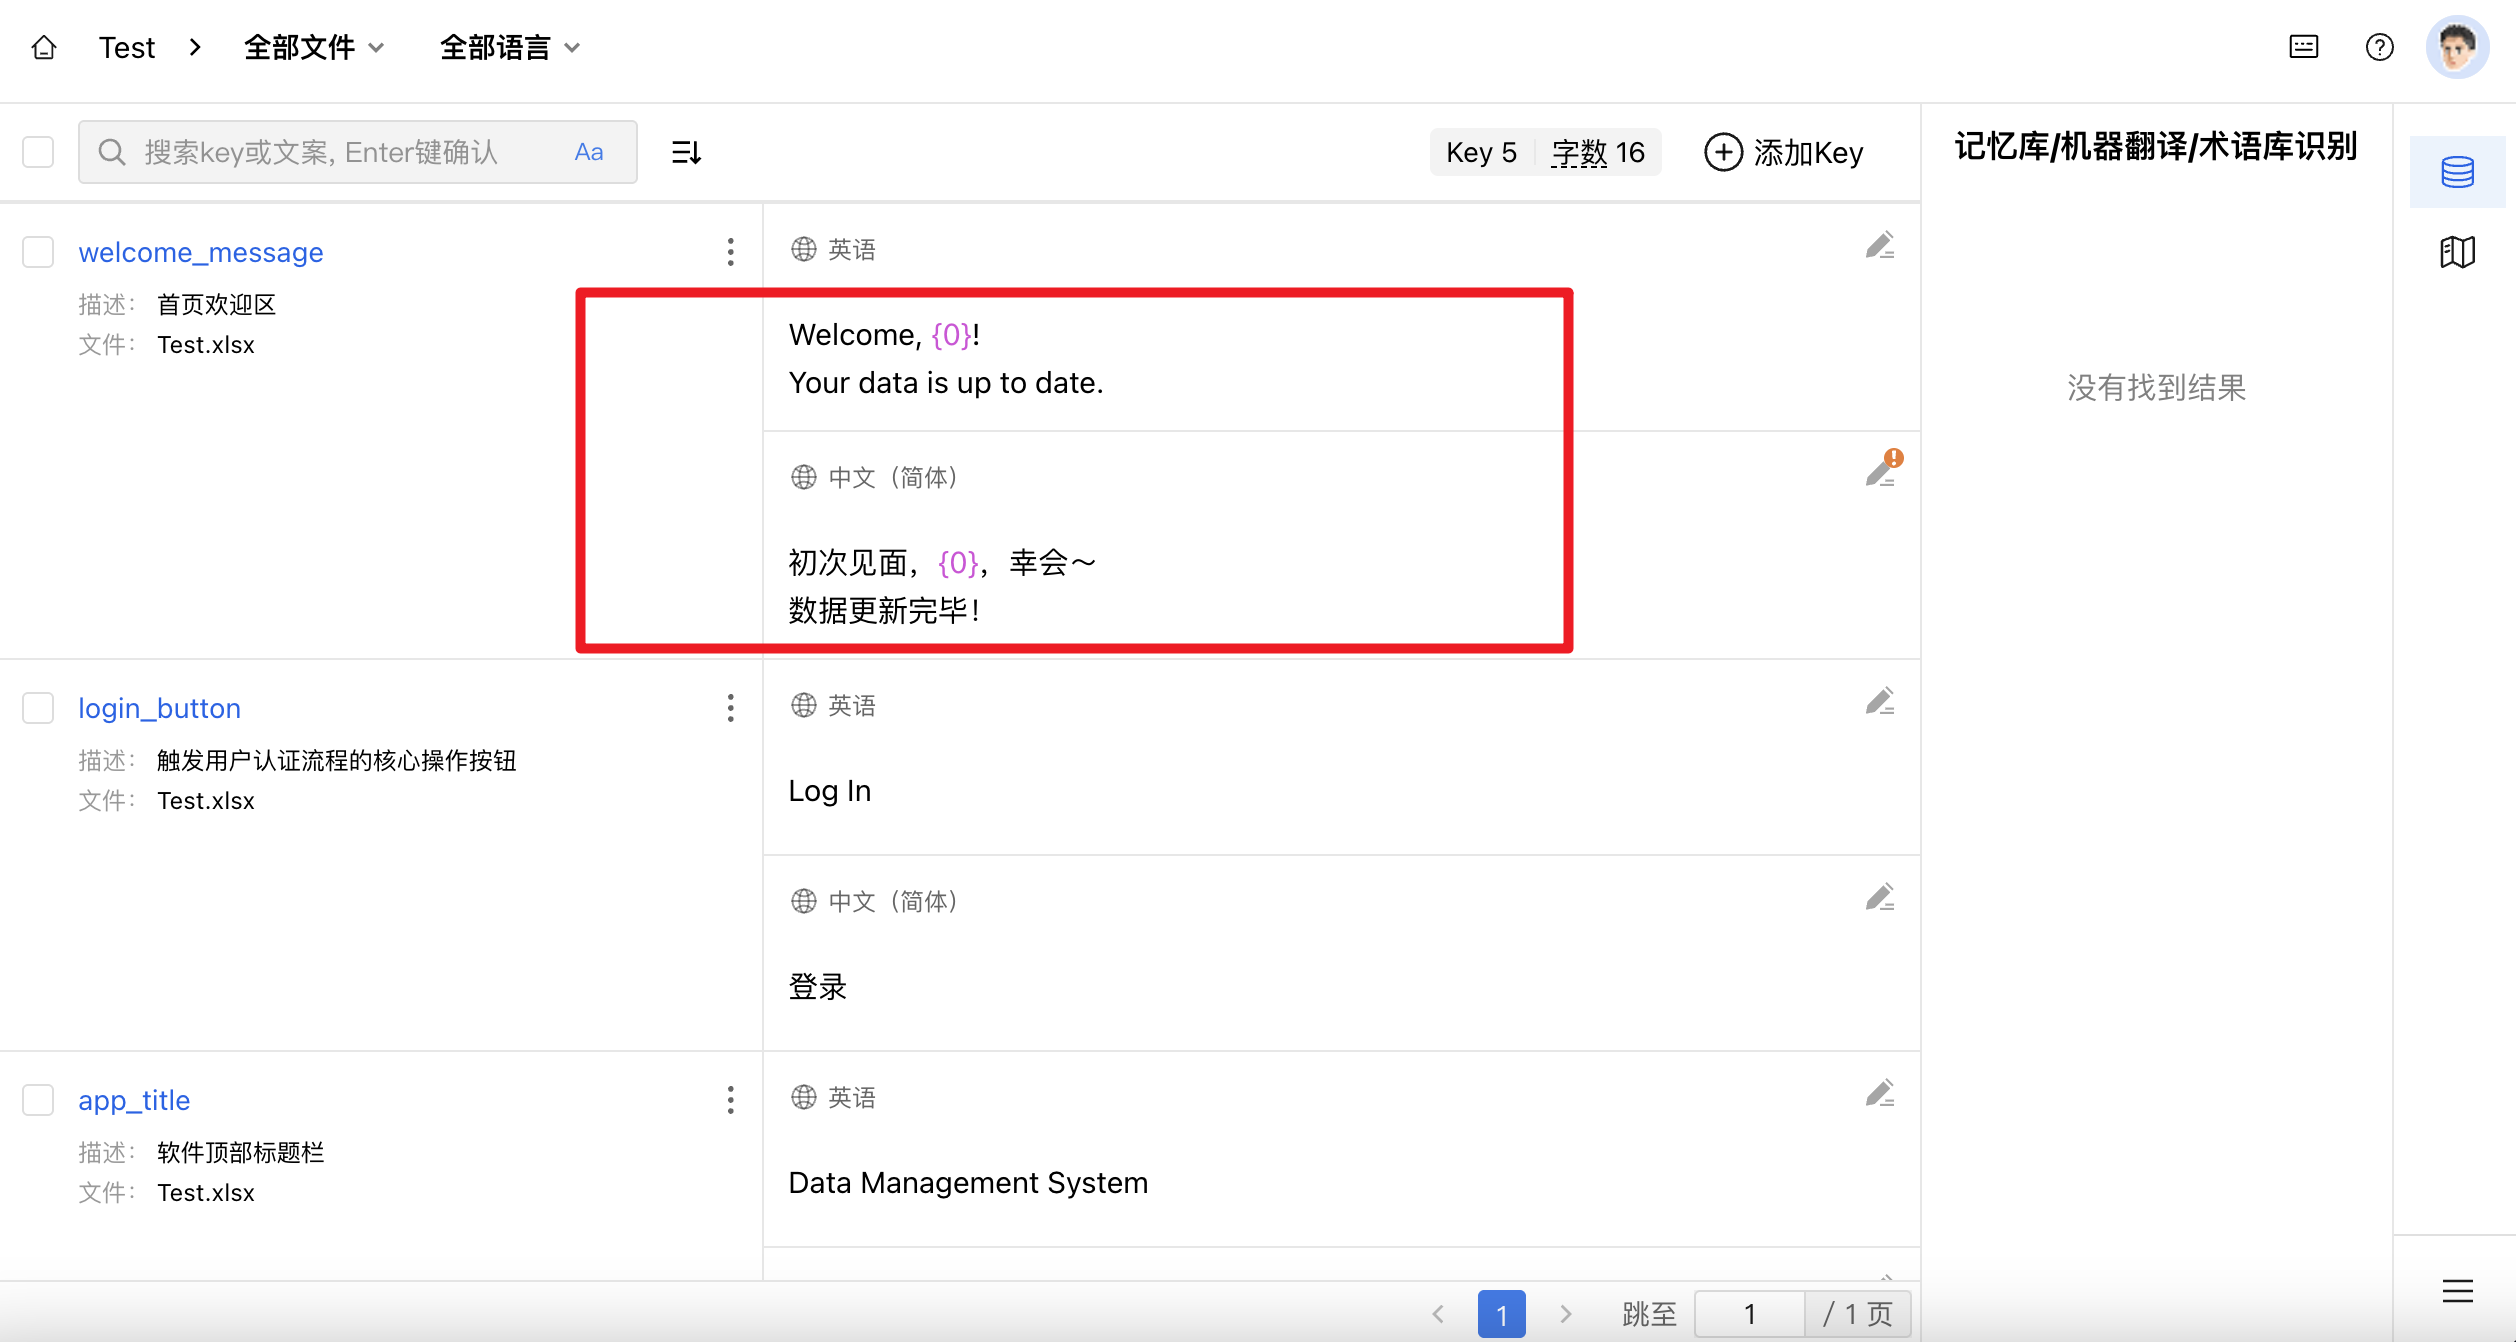This screenshot has height=1342, width=2516.
Task: Open the app_title key link
Action: click(x=134, y=1100)
